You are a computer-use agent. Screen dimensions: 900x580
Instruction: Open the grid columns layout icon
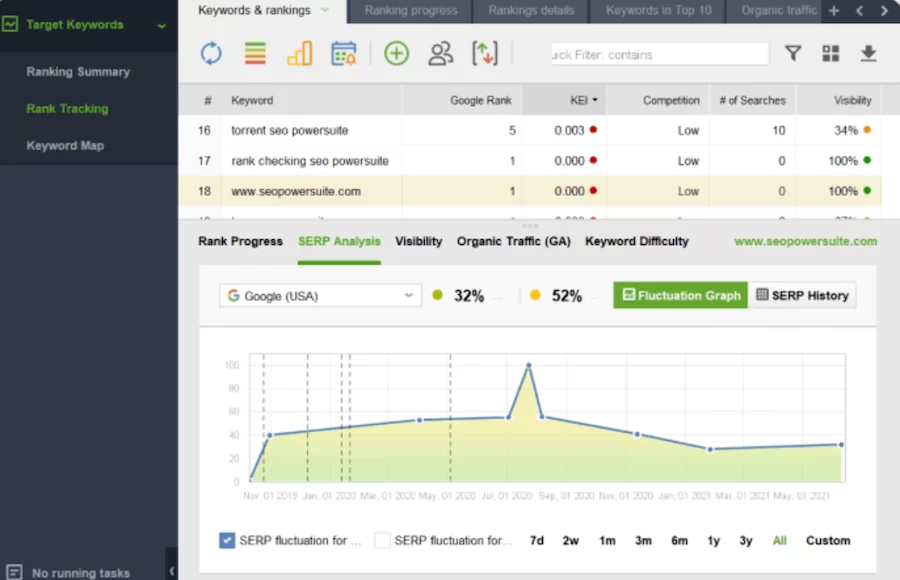(831, 53)
